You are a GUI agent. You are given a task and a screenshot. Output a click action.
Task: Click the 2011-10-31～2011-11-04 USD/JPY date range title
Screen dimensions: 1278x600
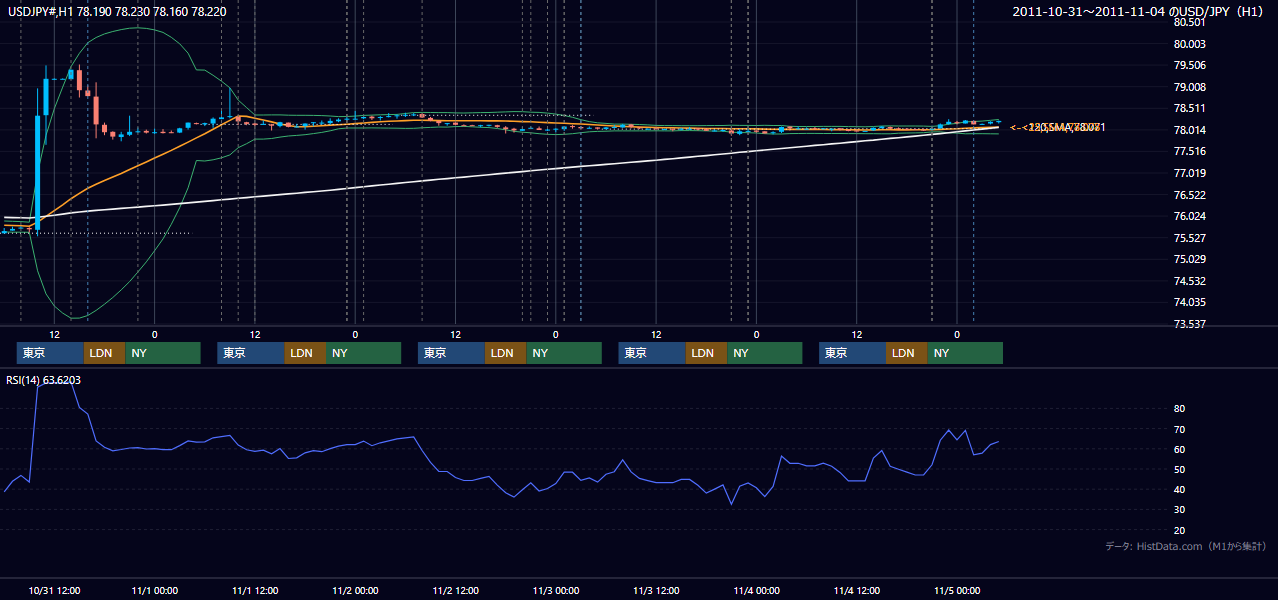(x=1139, y=11)
